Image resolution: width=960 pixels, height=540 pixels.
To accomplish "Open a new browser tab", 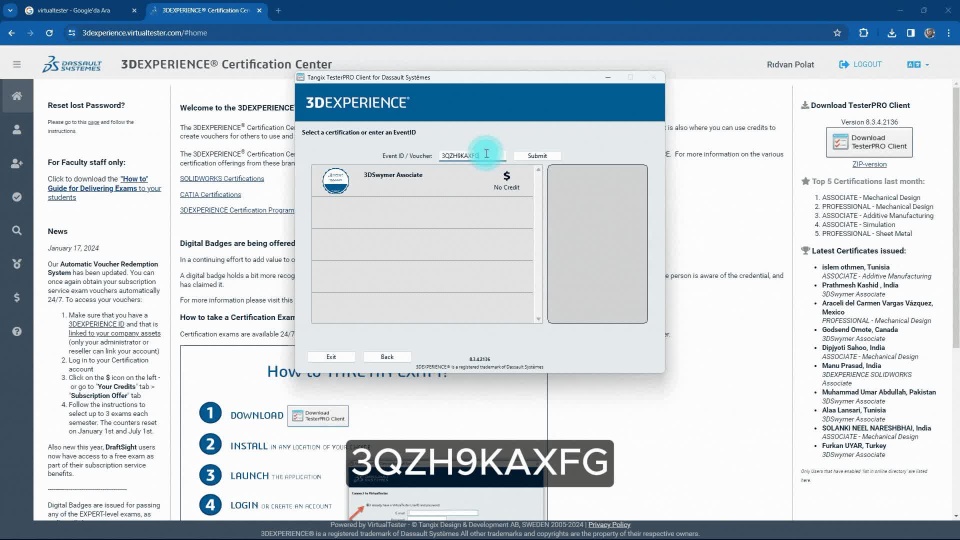I will pyautogui.click(x=278, y=10).
